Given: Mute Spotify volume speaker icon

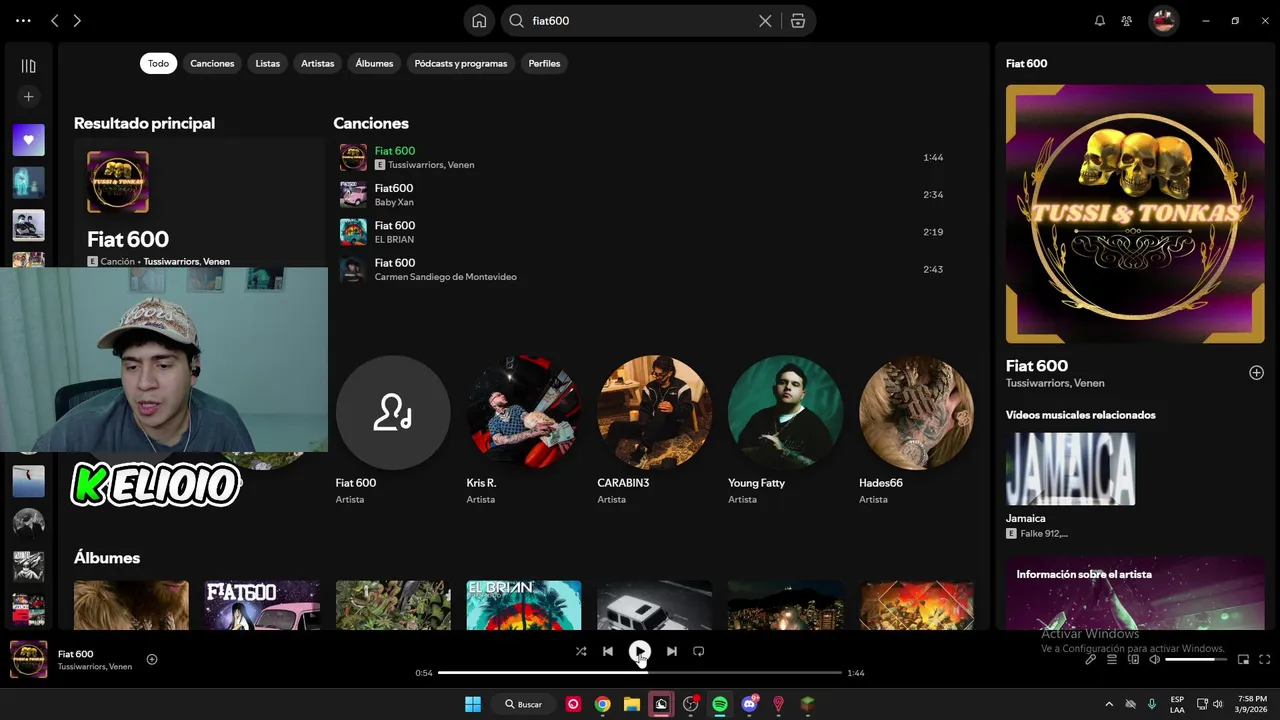Looking at the screenshot, I should 1155,659.
